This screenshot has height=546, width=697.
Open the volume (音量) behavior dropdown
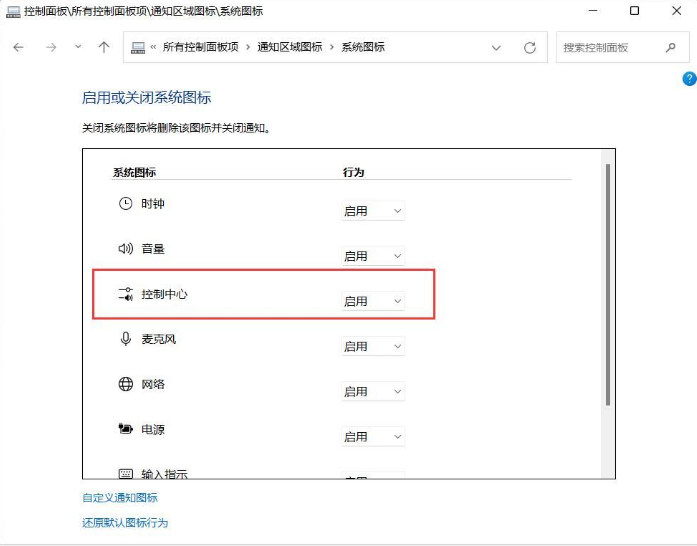tap(373, 256)
